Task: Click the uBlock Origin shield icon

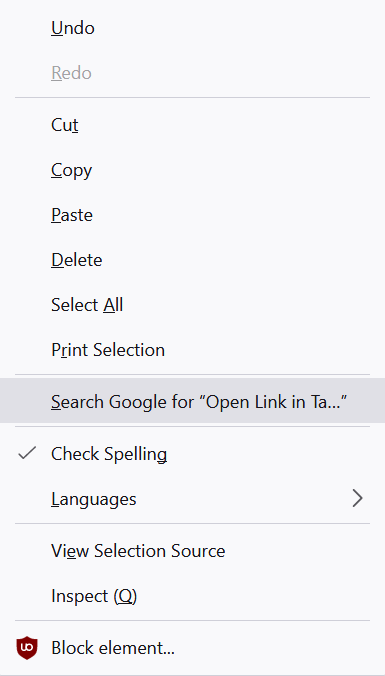Action: point(27,648)
